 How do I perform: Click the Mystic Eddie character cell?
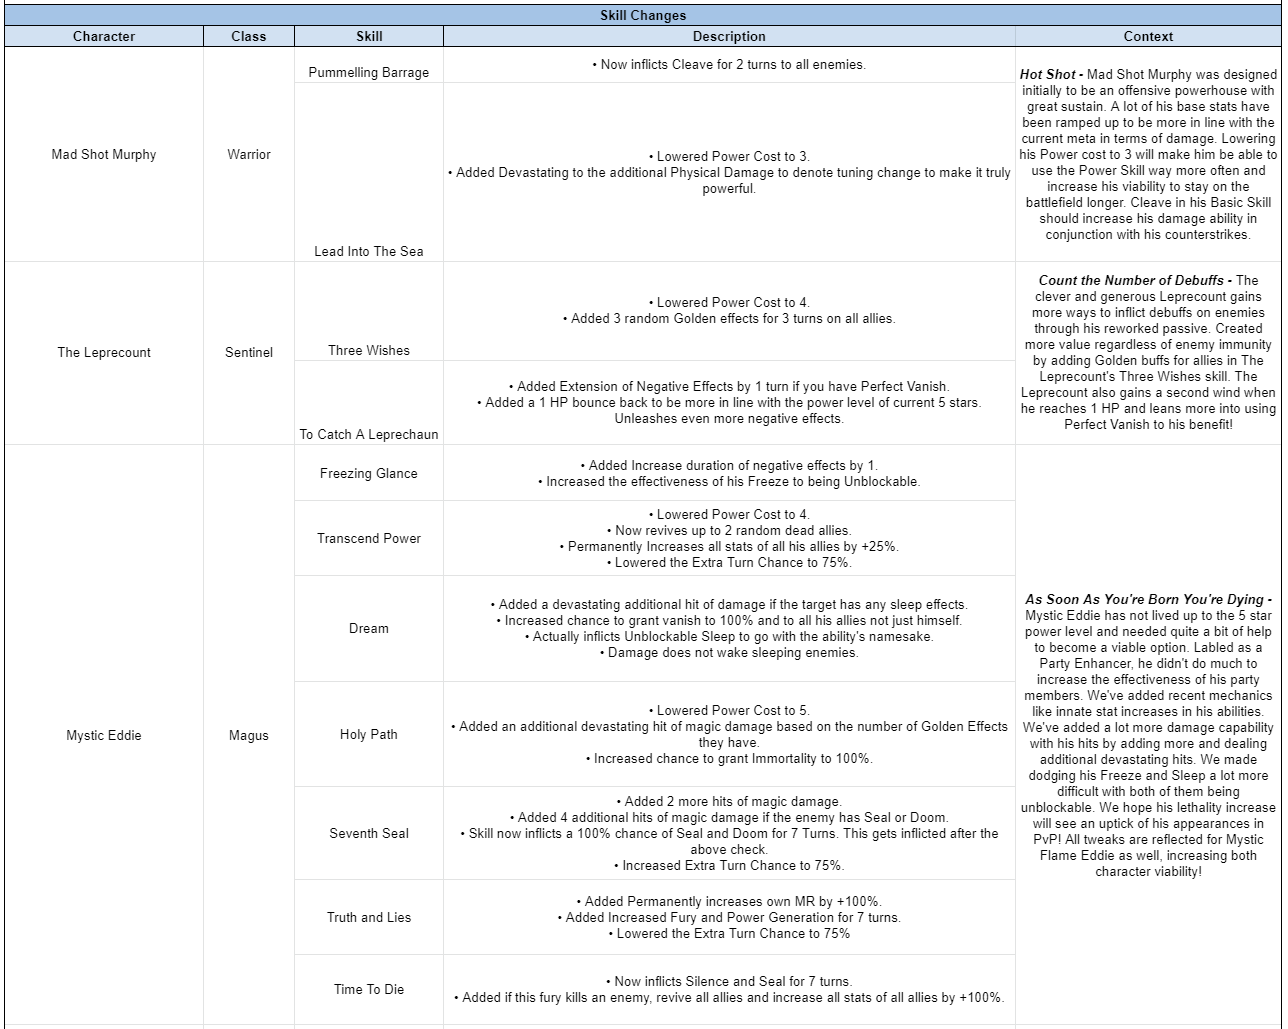[104, 735]
